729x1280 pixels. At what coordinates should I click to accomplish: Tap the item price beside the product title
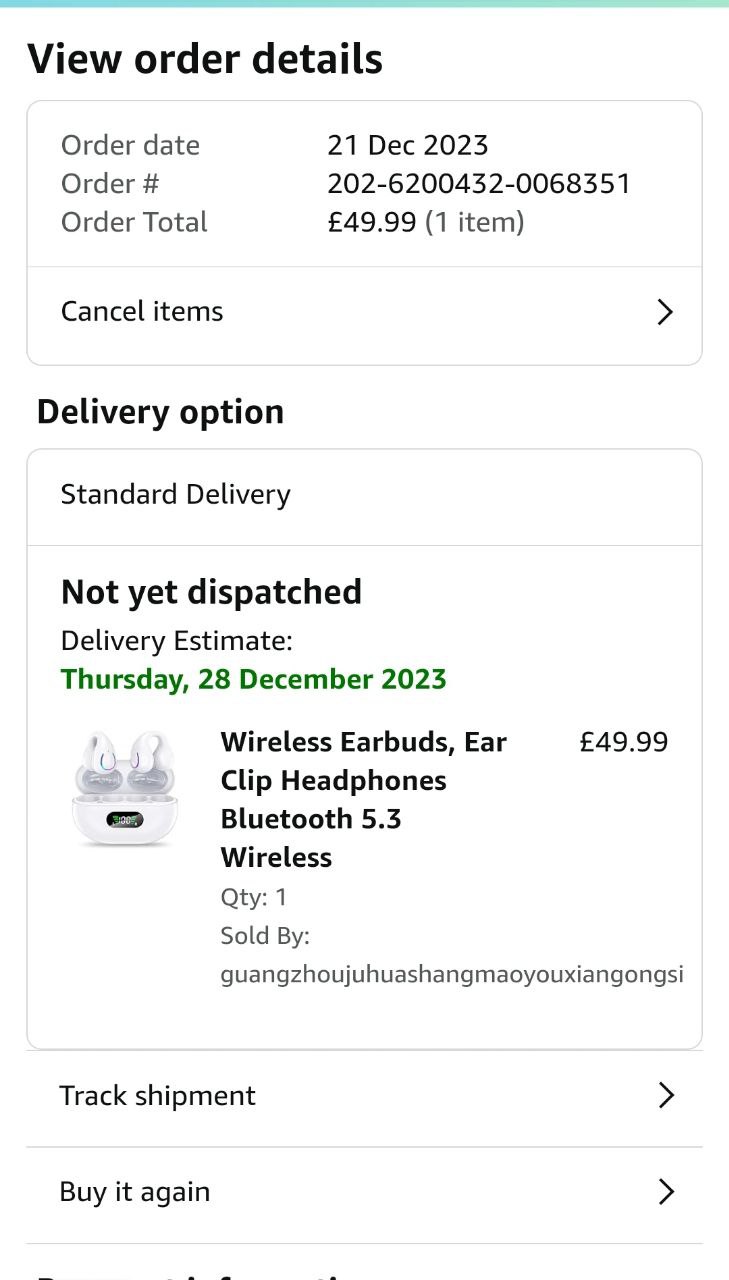pyautogui.click(x=623, y=742)
